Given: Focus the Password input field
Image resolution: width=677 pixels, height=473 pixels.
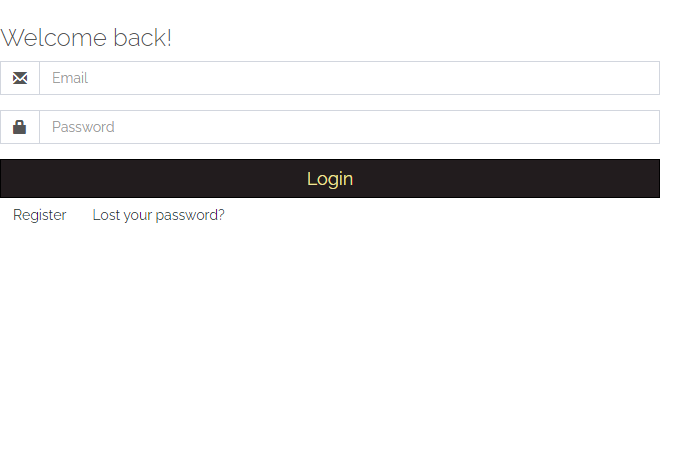Looking at the screenshot, I should click(349, 127).
